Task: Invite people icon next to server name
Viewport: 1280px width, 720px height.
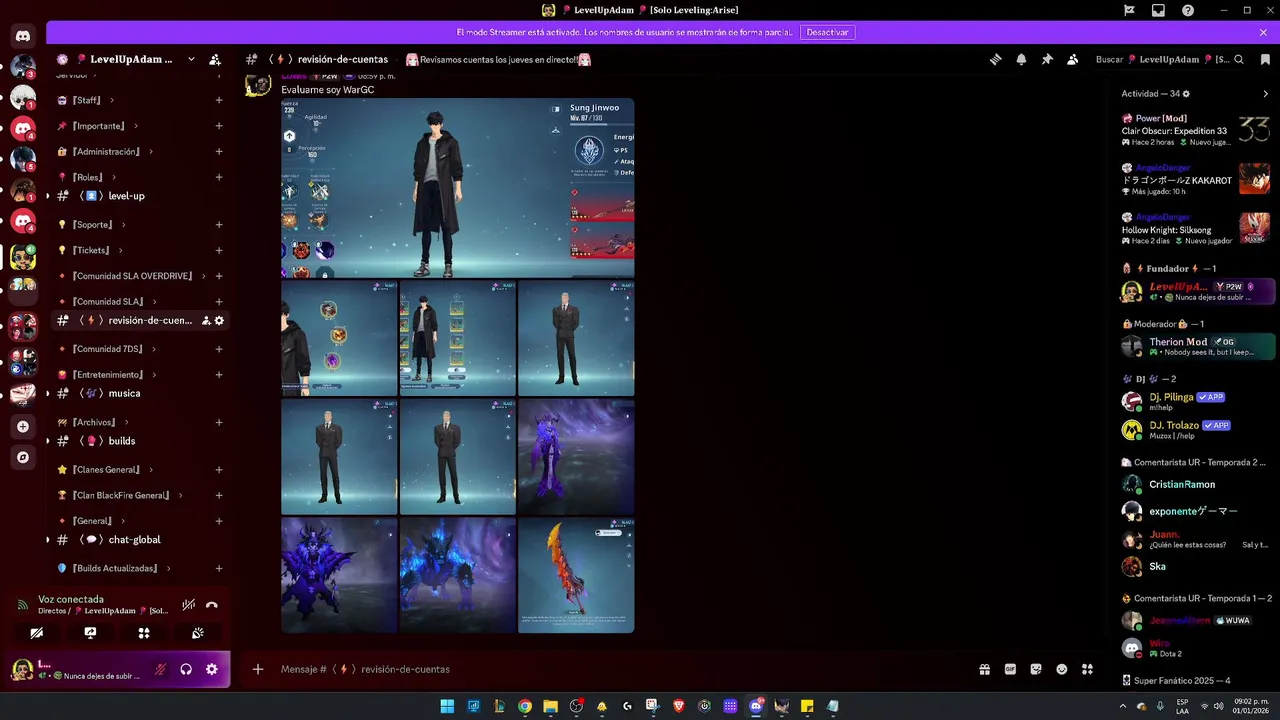Action: click(x=215, y=59)
